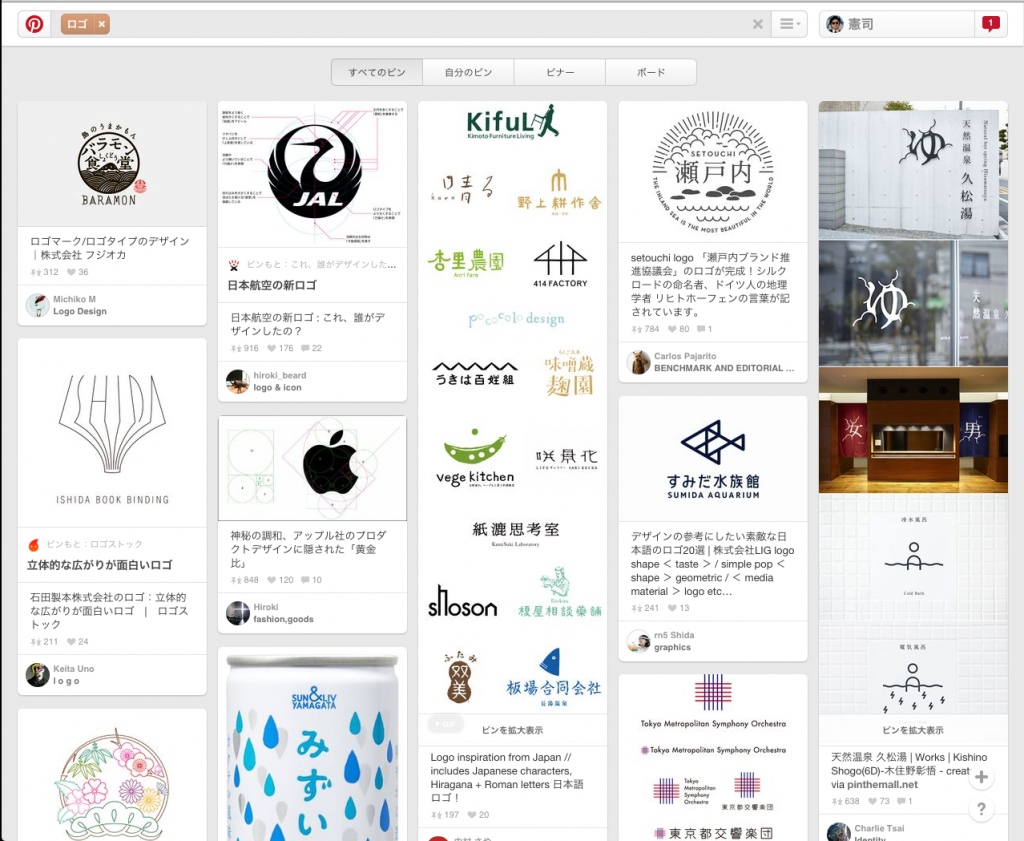
Task: Click the Hiroki fashion,goods avatar
Action: tap(238, 613)
